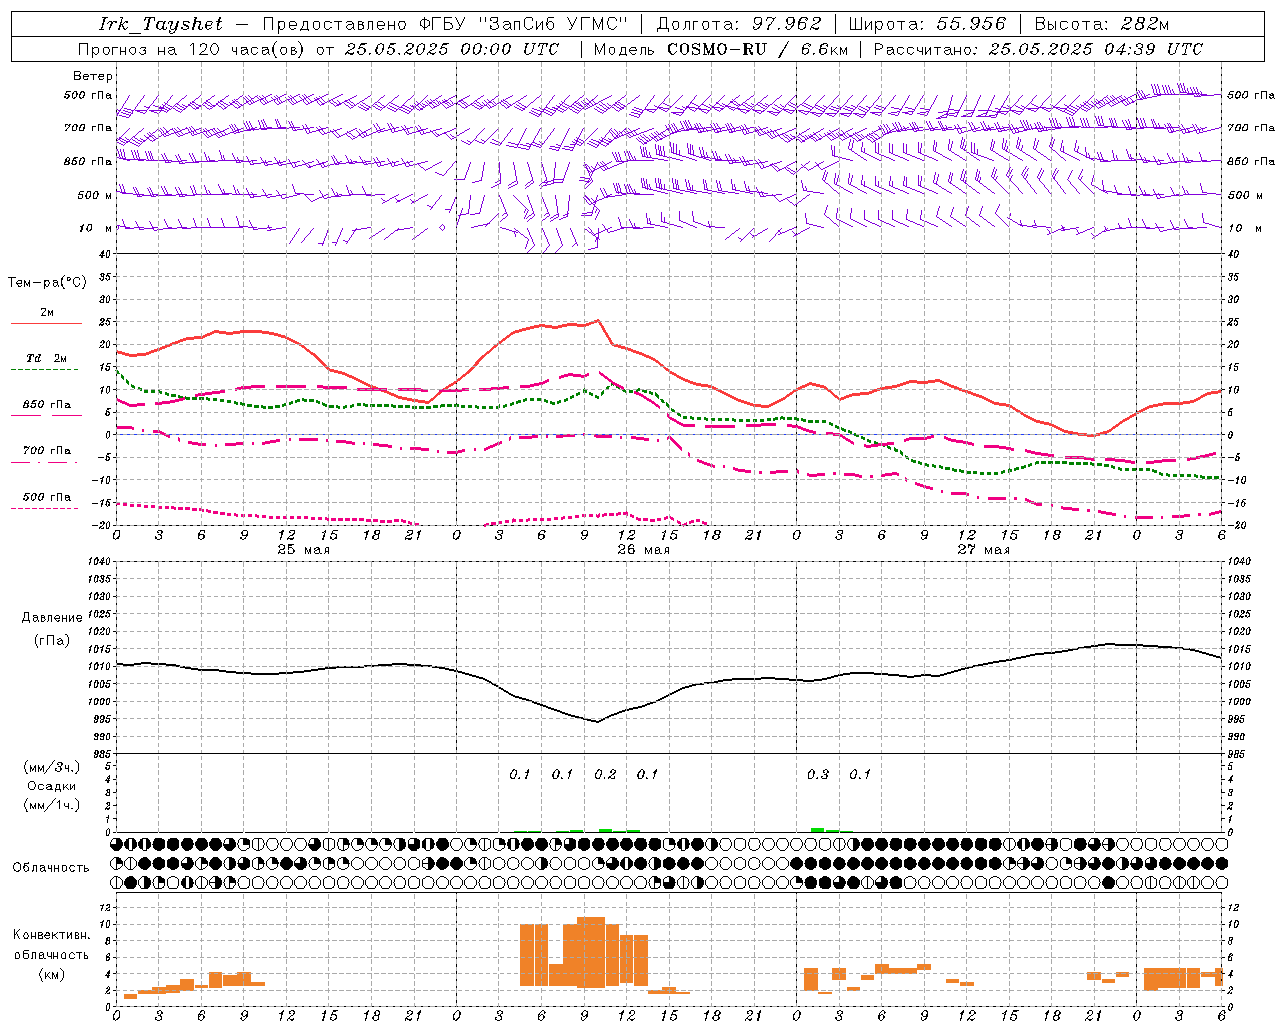
Task: Click the (гПа) unit under Давление
Action: pos(51,641)
